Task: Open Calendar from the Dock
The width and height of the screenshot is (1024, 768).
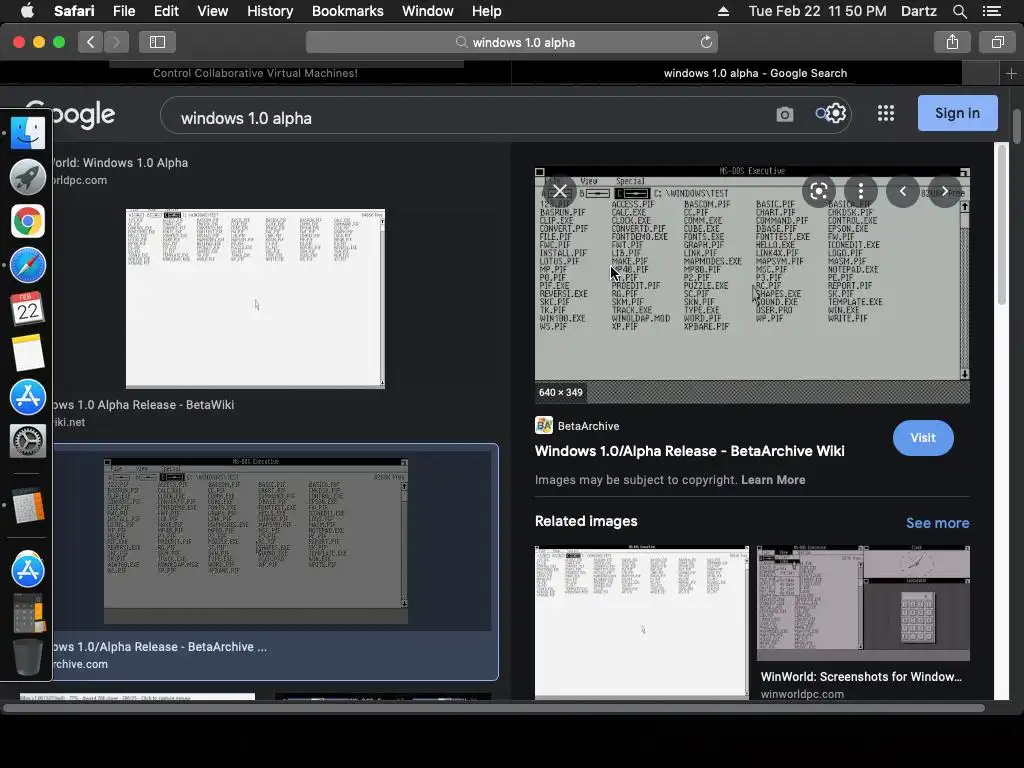Action: [27, 309]
